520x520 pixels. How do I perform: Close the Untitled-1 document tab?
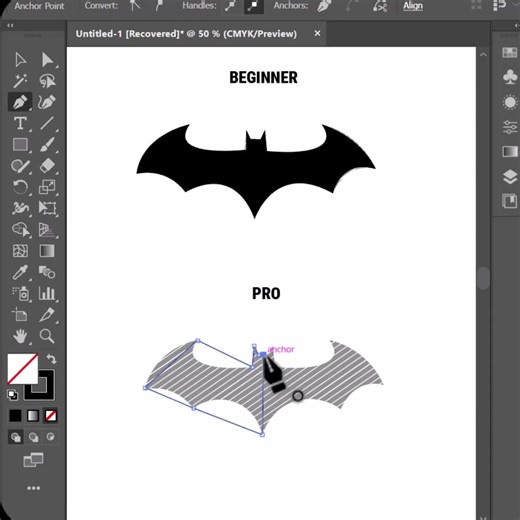tap(317, 33)
